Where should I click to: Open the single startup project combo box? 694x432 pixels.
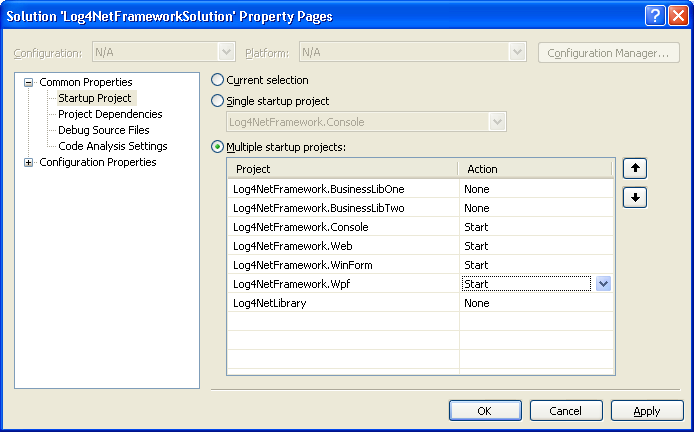(x=366, y=122)
